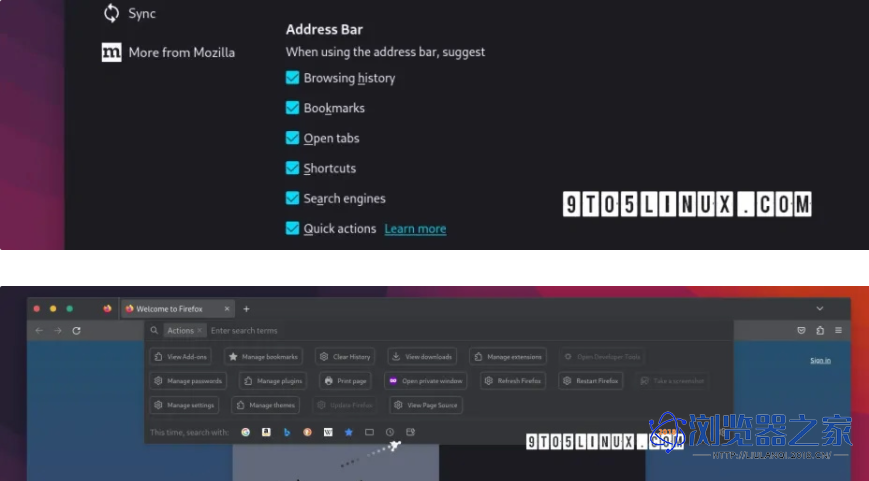Screen dimensions: 869x481
Task: Click the Manage bookmarks action
Action: [264, 357]
